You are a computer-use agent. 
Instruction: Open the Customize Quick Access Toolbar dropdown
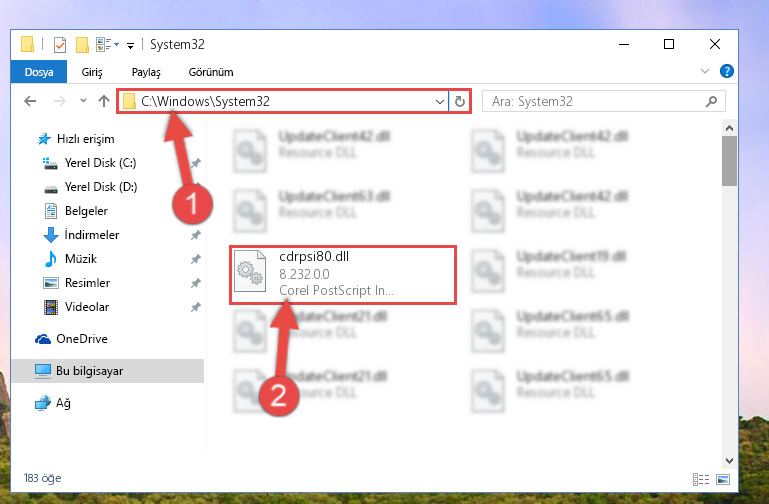click(130, 46)
